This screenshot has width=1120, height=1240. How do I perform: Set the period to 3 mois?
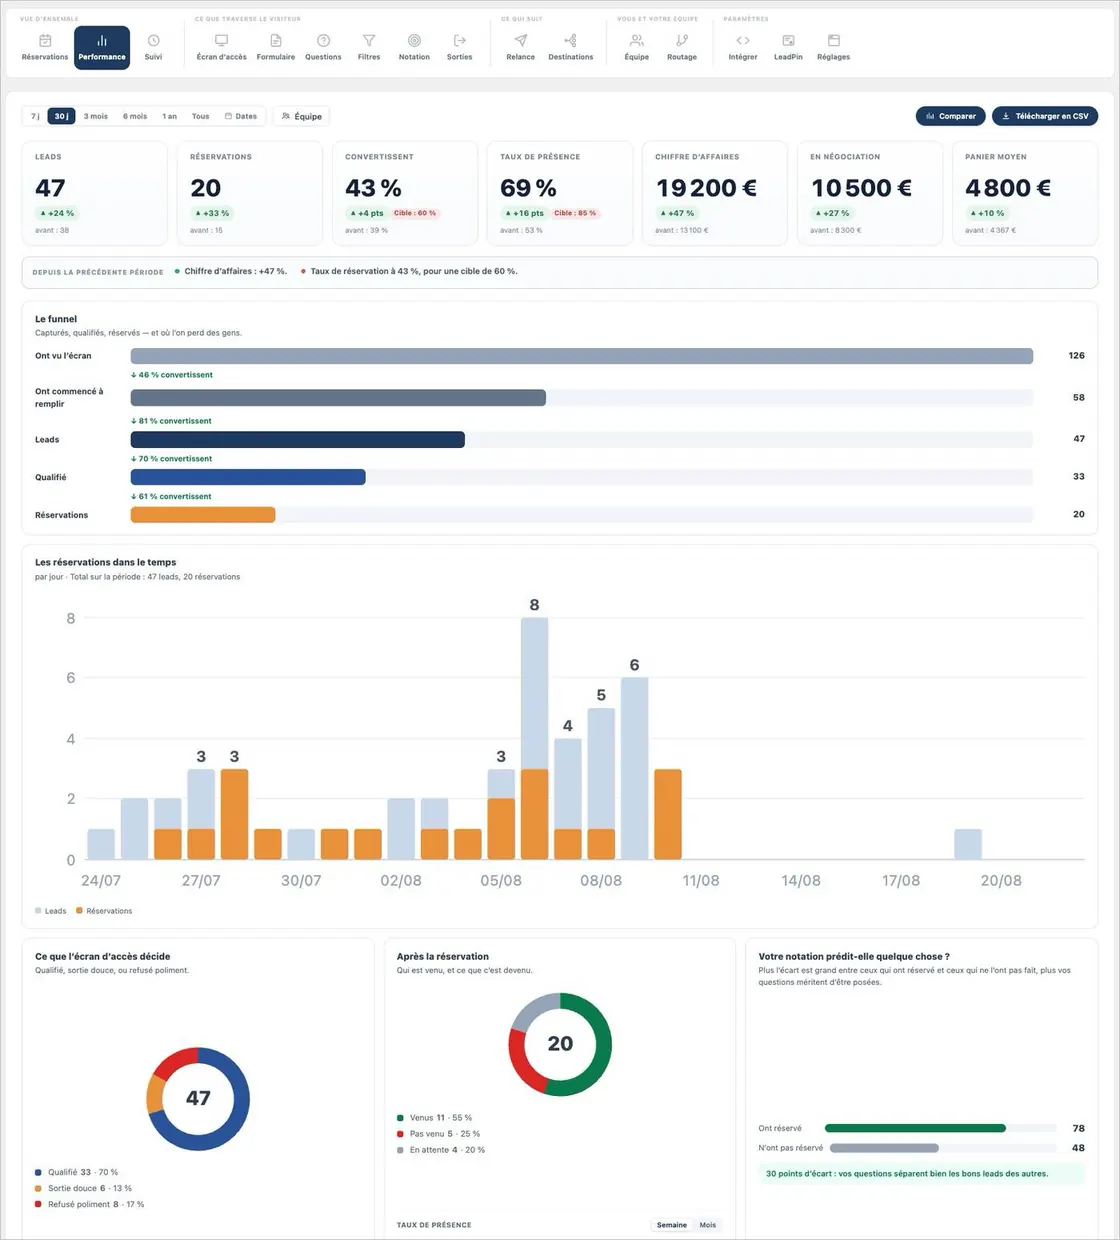[x=96, y=116]
